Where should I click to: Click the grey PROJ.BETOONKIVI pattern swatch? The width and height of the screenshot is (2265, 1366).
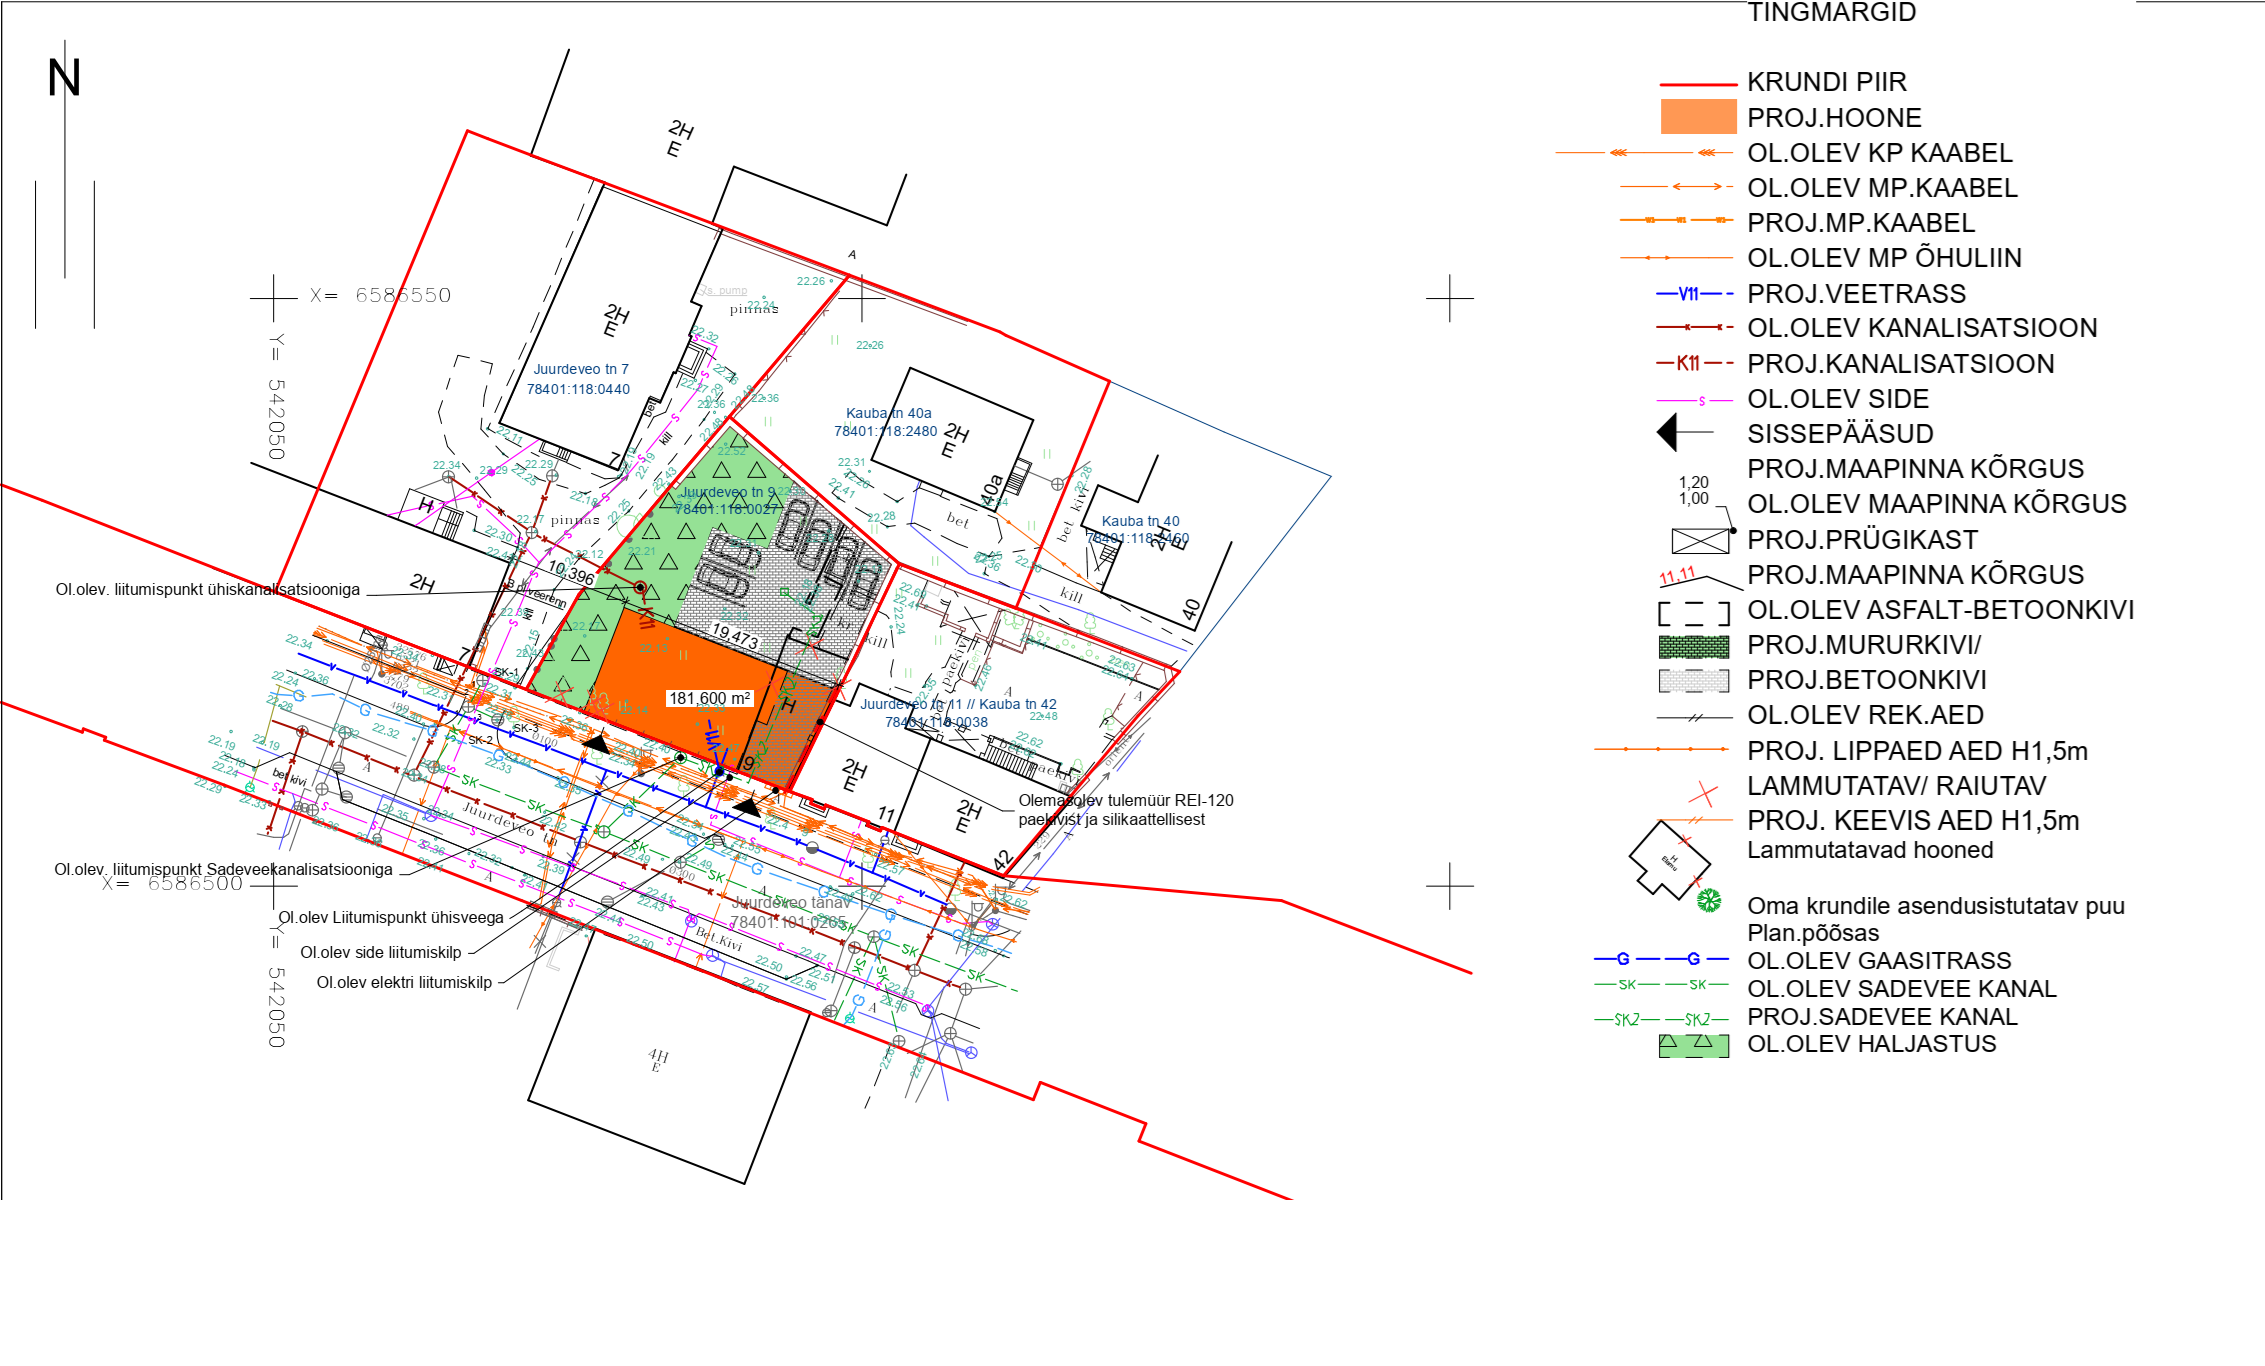click(x=1693, y=681)
